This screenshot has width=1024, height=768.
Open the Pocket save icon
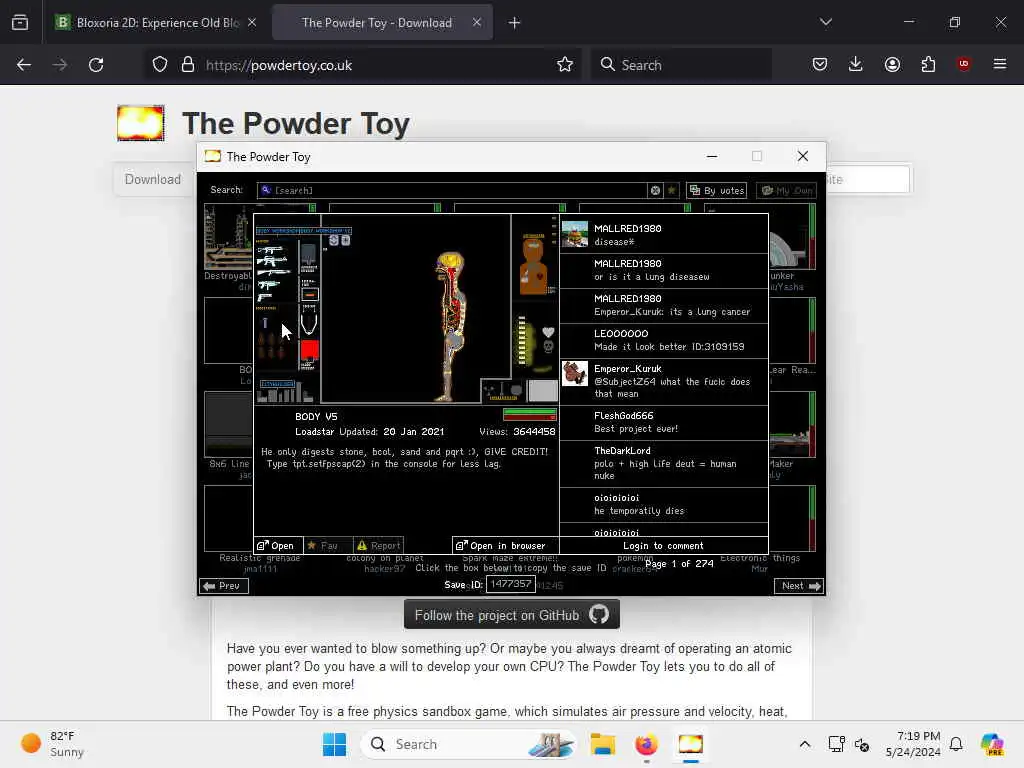pyautogui.click(x=820, y=64)
